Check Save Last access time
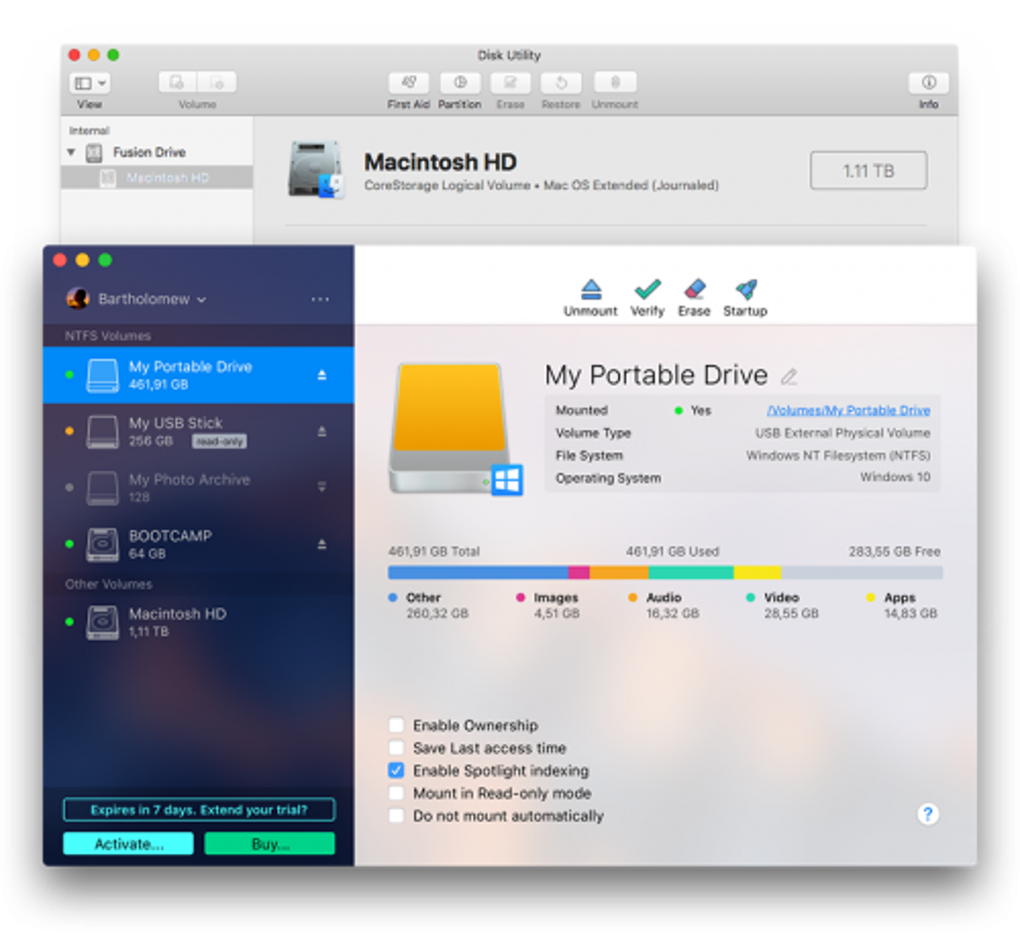Viewport: 1020px width, 942px height. tap(396, 747)
